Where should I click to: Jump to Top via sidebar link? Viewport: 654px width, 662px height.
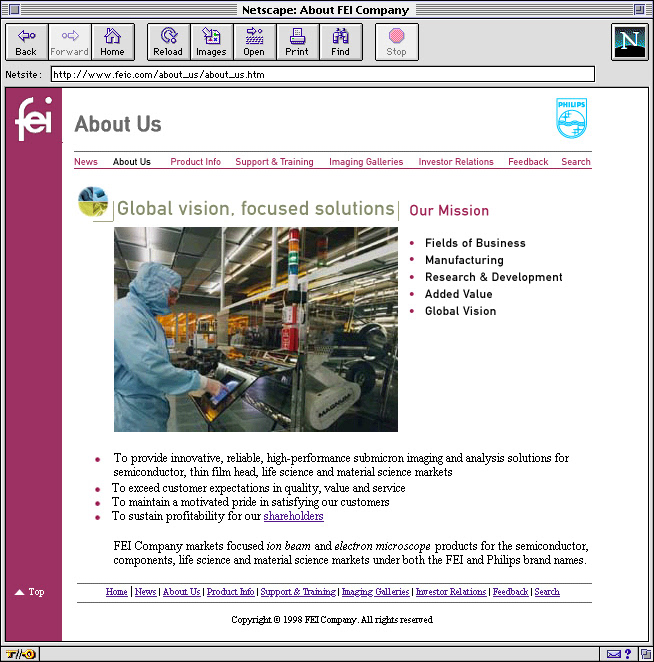(30, 592)
